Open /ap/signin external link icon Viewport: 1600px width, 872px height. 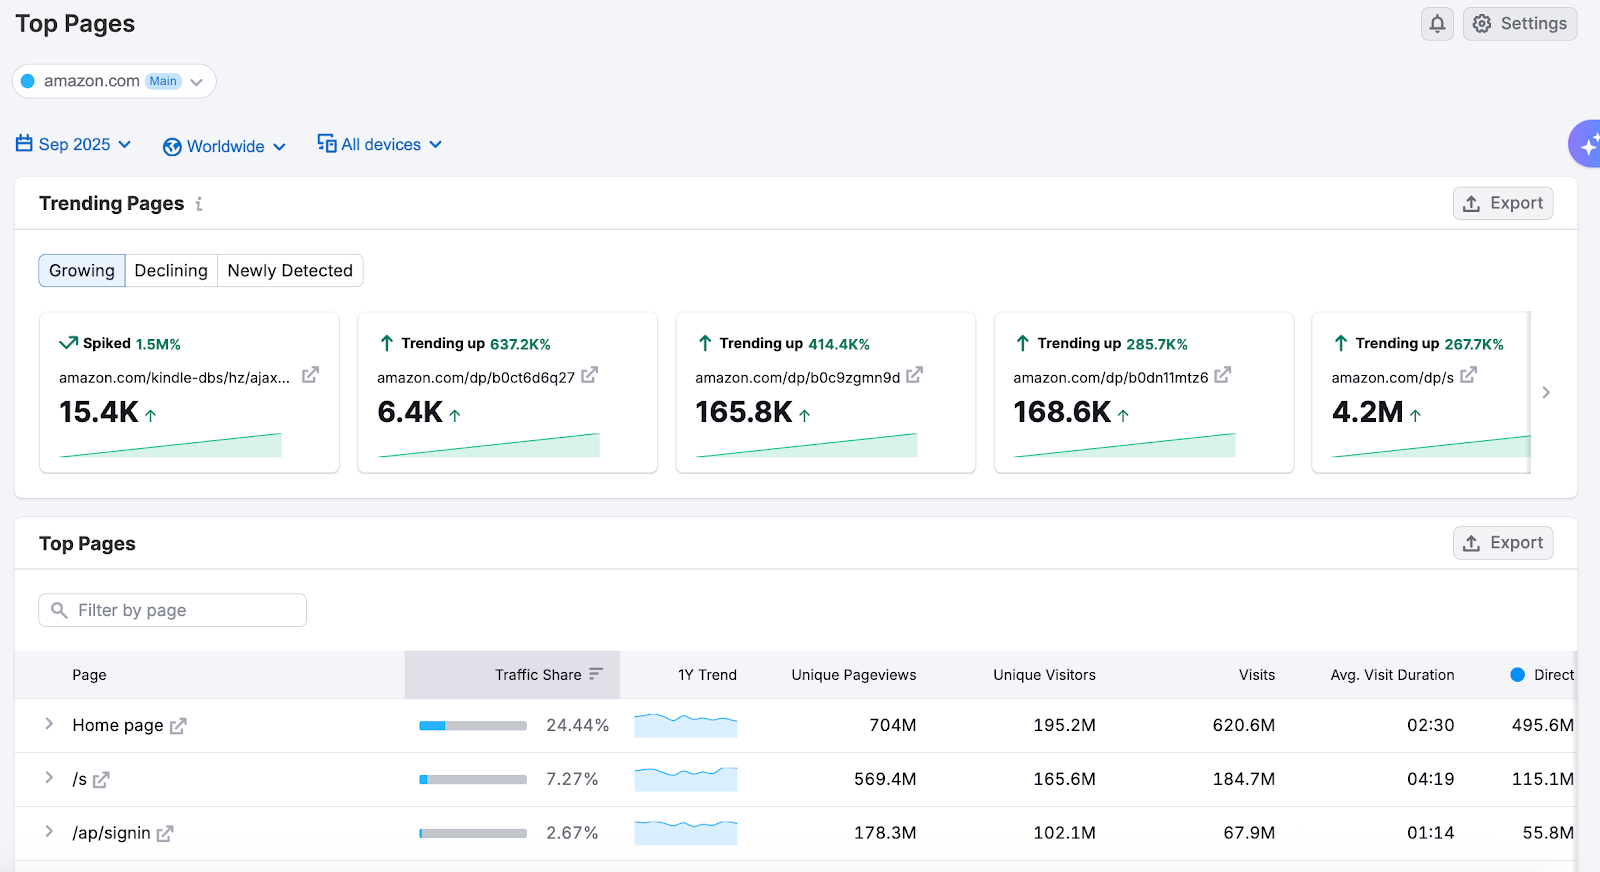[165, 834]
